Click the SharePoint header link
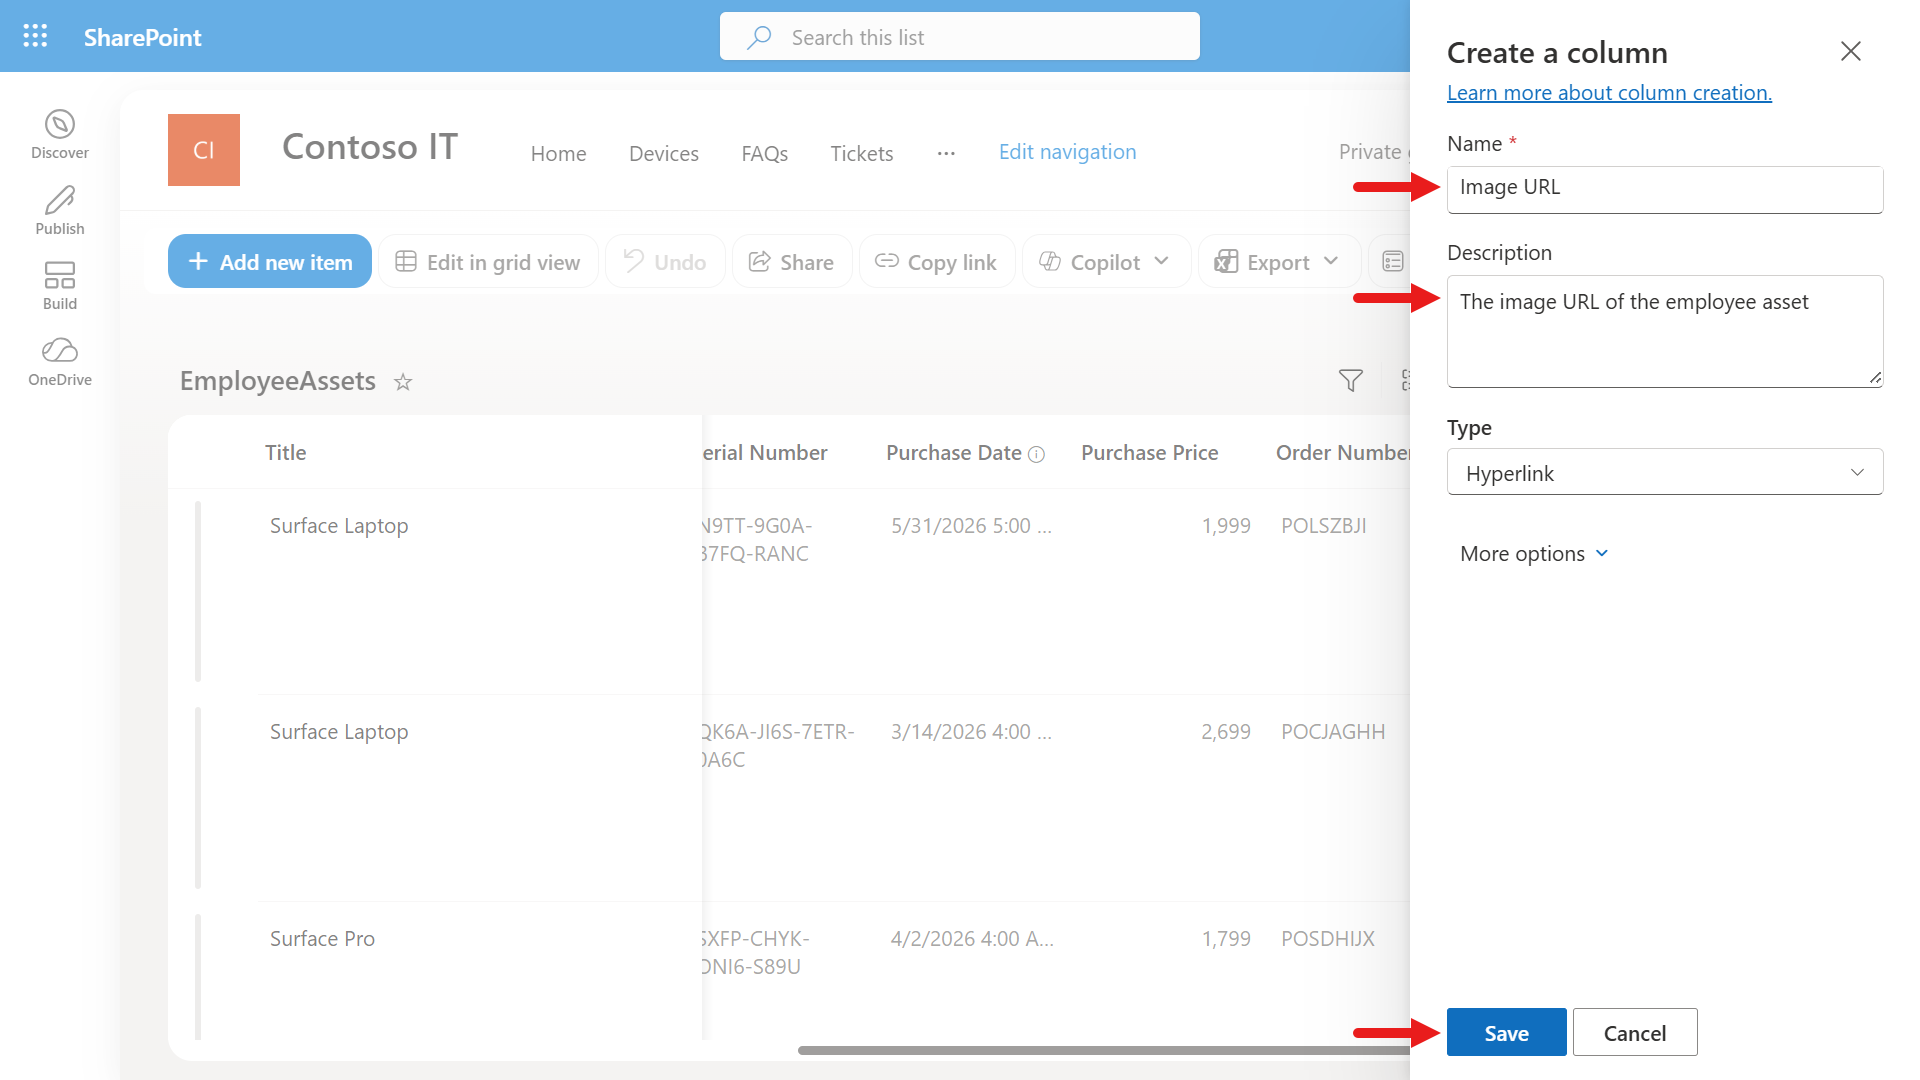The image size is (1920, 1080). 142,37
